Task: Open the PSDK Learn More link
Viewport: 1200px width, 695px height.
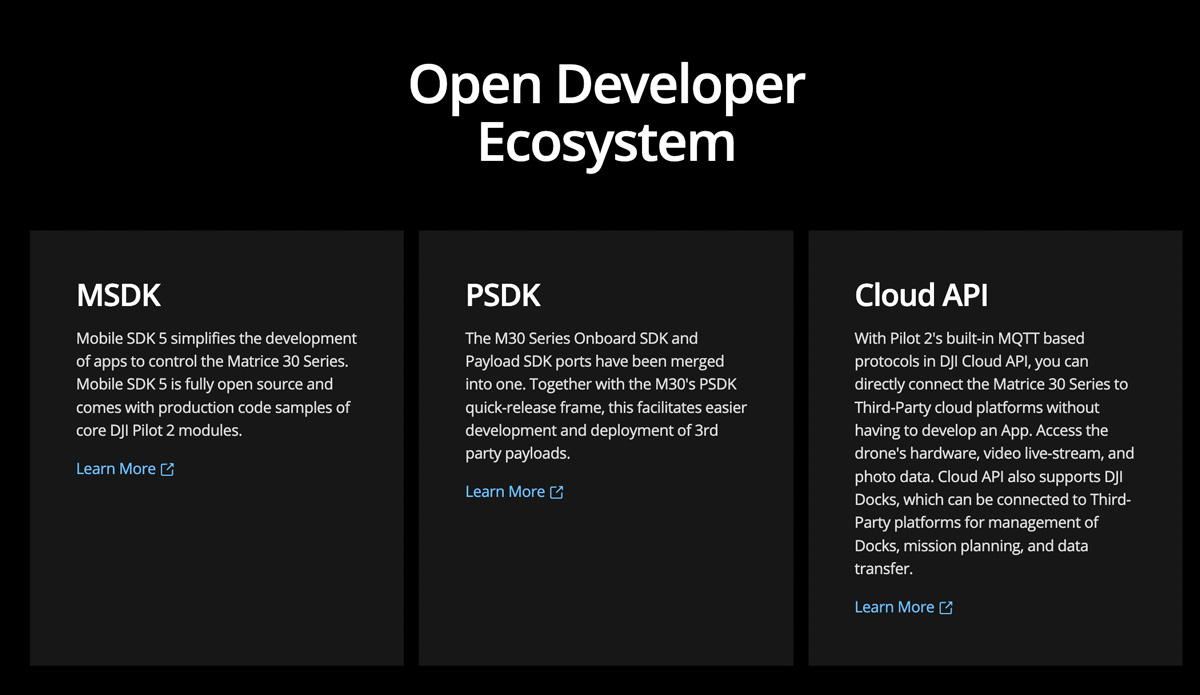Action: (x=514, y=492)
